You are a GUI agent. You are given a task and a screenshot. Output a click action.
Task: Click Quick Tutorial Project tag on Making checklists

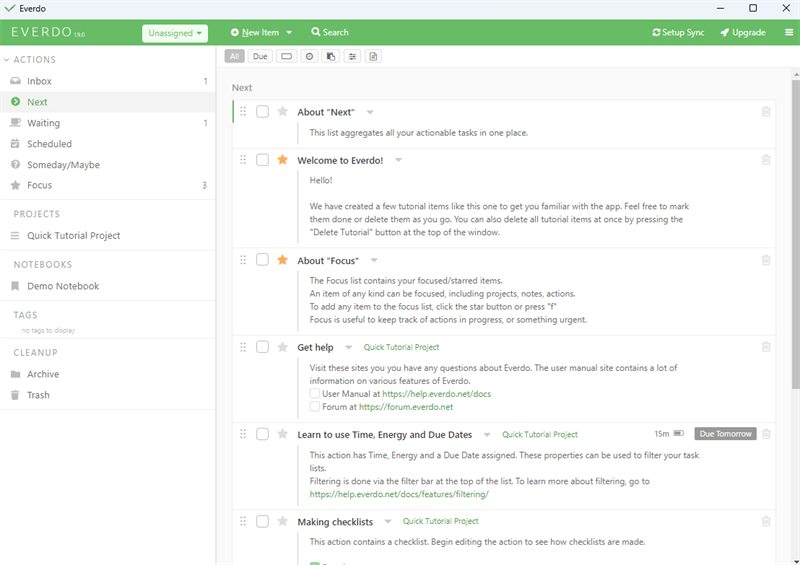[x=440, y=521]
